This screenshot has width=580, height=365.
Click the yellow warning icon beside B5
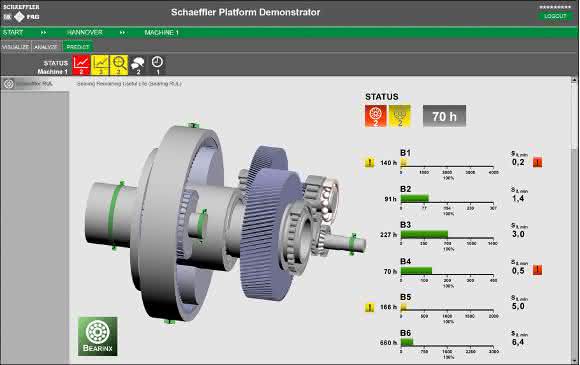pos(369,307)
